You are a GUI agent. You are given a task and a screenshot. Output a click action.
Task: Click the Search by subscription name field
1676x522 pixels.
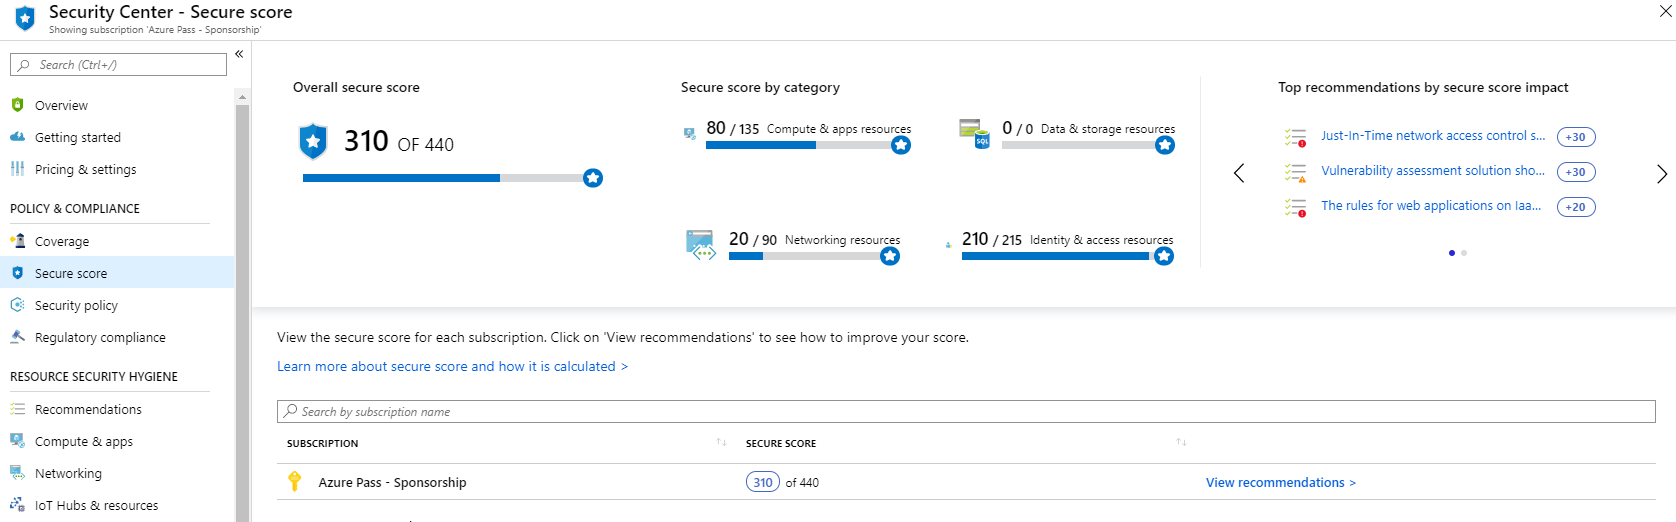[966, 411]
